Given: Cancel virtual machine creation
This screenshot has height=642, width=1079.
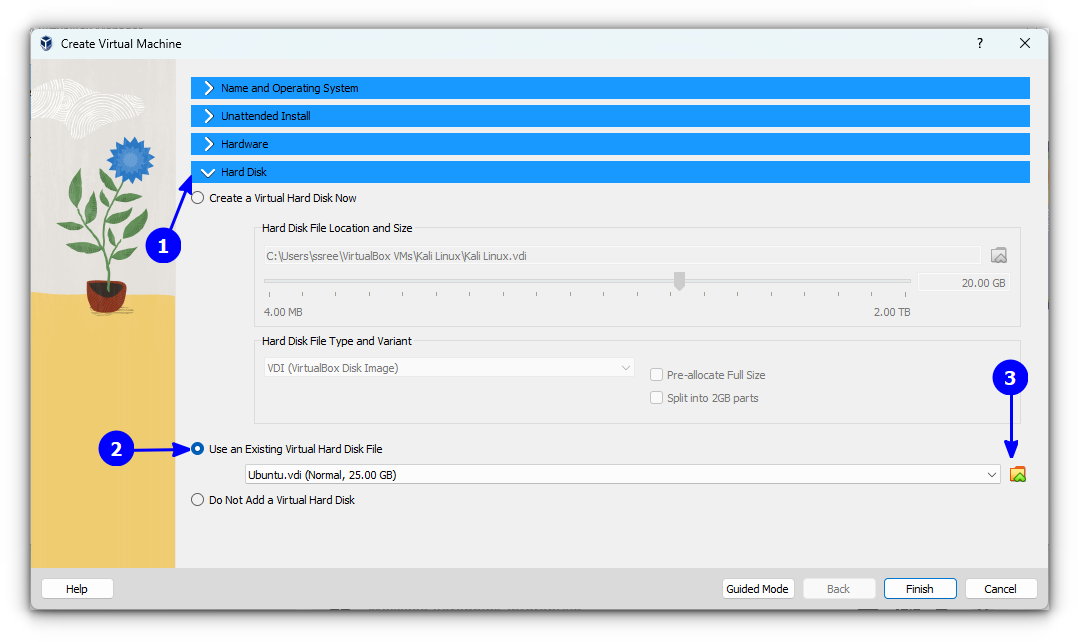Looking at the screenshot, I should point(1000,588).
